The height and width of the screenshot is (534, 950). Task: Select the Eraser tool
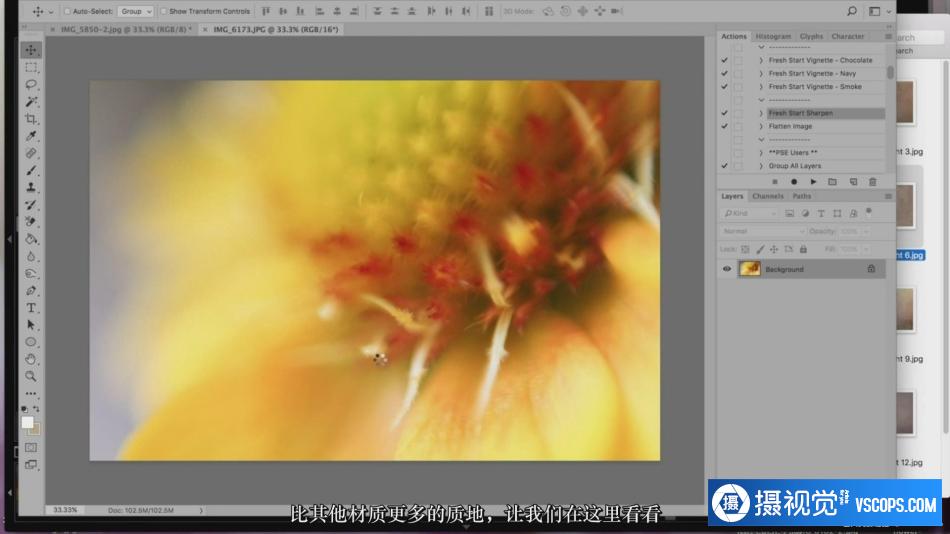(x=31, y=222)
